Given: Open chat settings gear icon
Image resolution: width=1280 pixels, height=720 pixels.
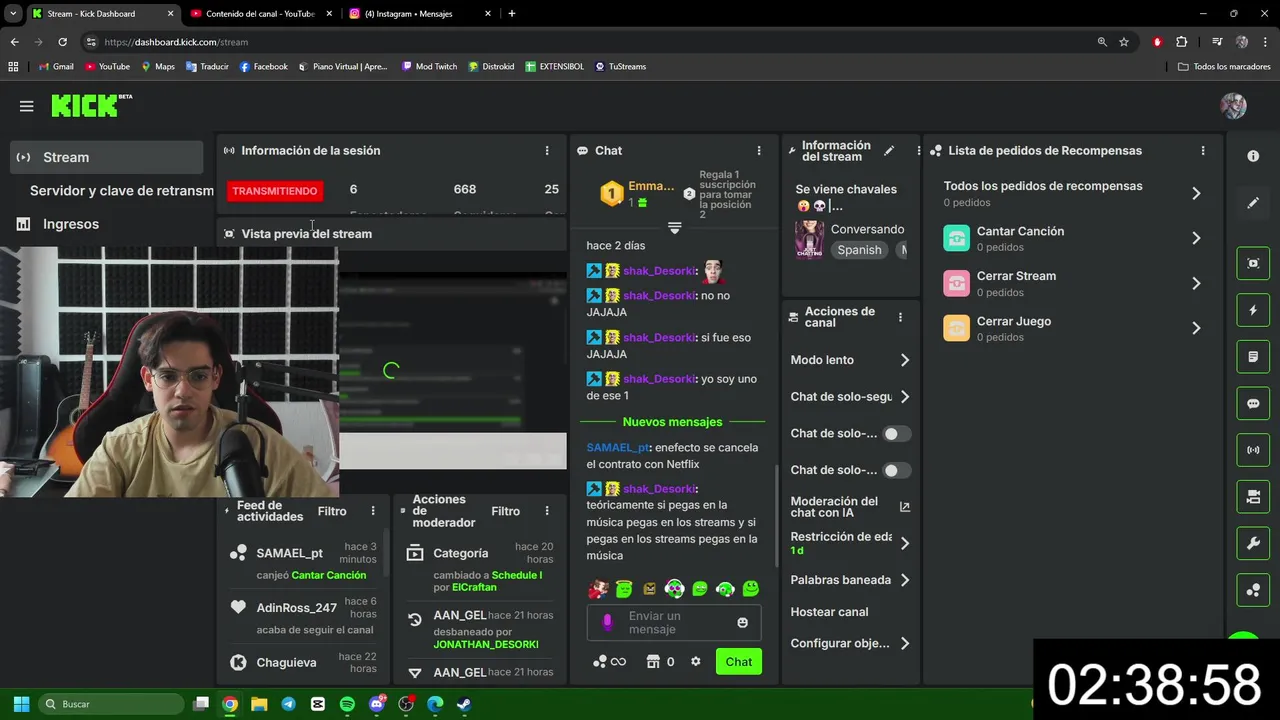Looking at the screenshot, I should (696, 661).
